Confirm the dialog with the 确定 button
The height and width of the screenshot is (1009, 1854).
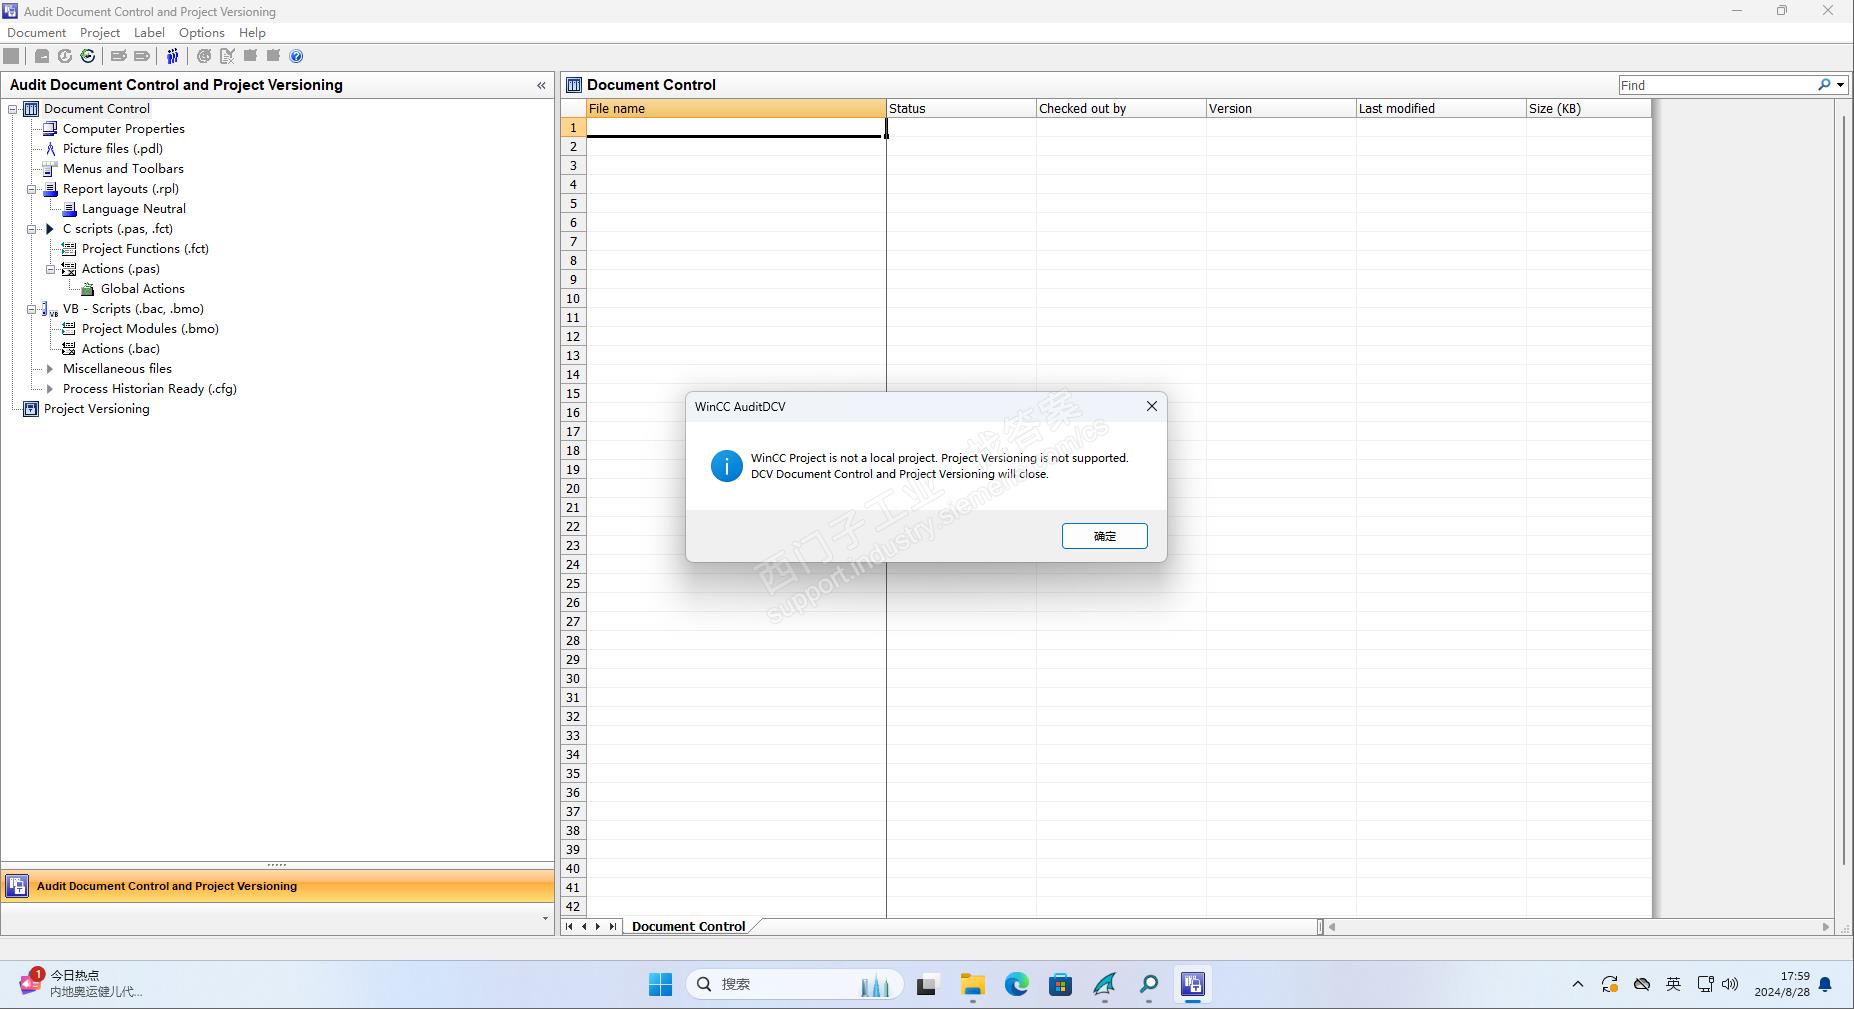1104,536
